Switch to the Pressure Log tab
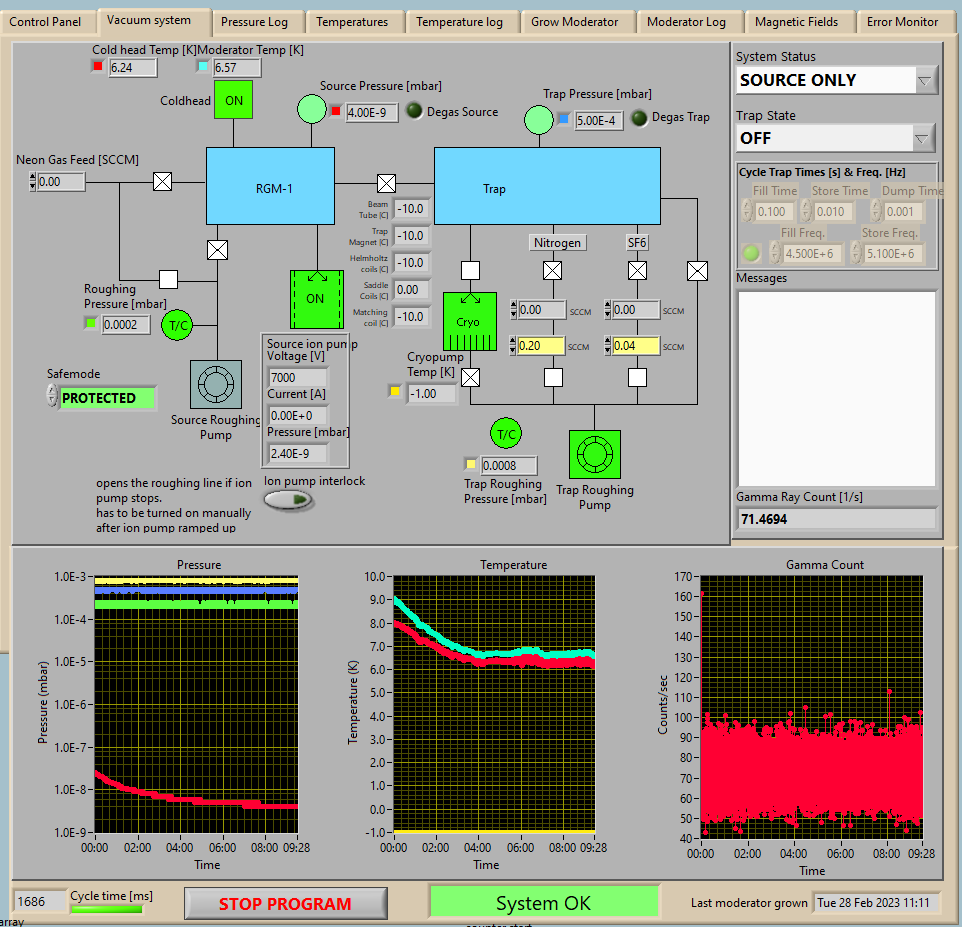The image size is (962, 927). point(254,22)
